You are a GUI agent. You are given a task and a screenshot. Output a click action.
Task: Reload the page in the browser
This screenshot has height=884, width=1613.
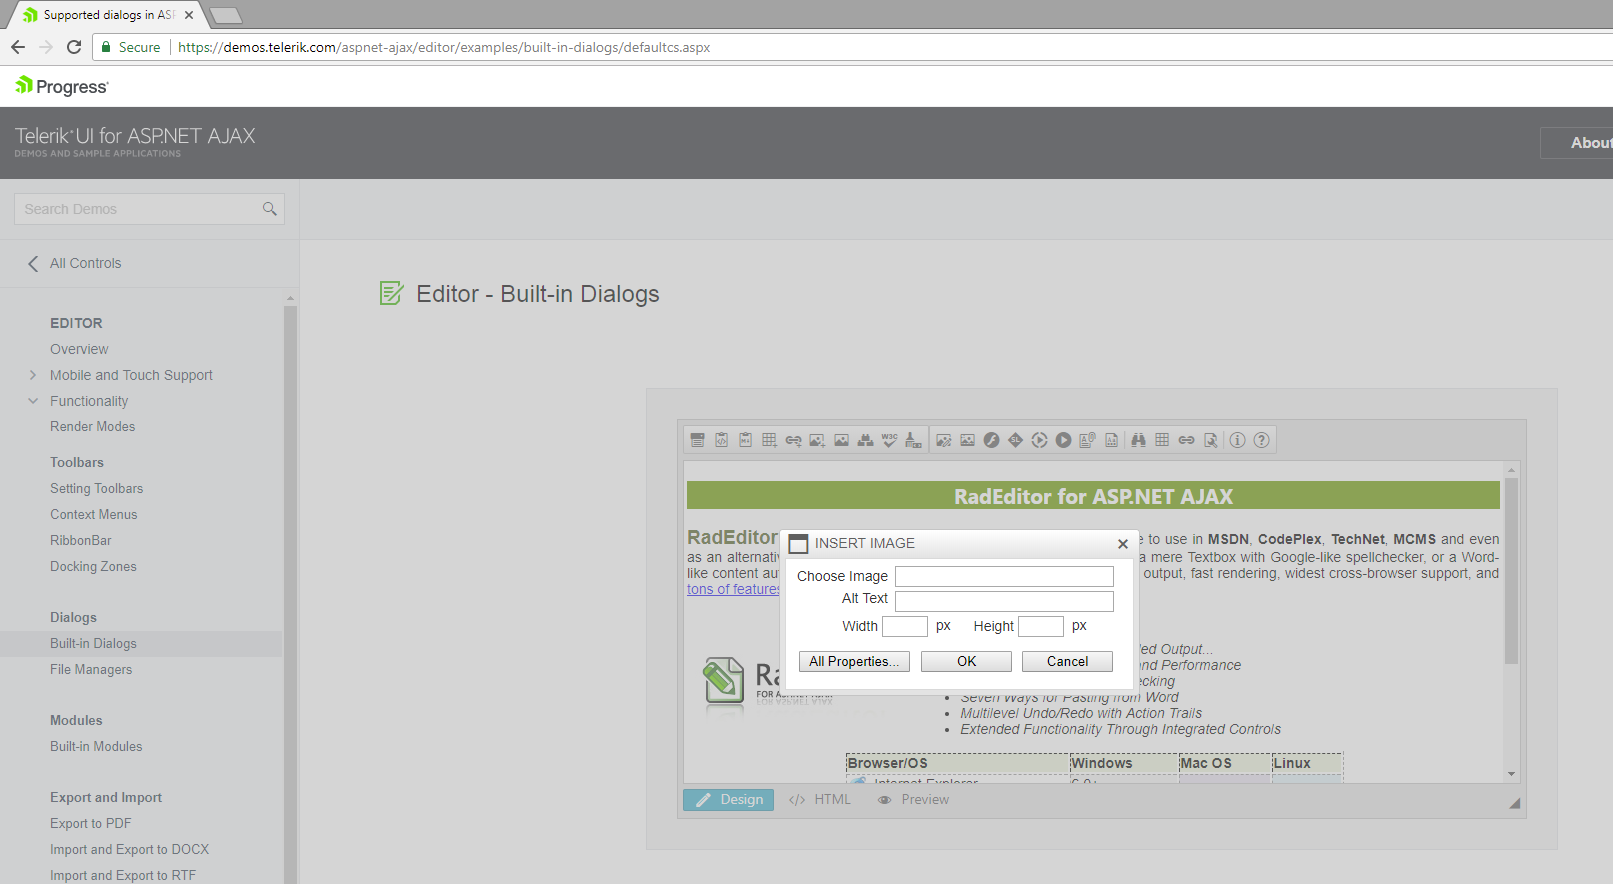tap(74, 47)
